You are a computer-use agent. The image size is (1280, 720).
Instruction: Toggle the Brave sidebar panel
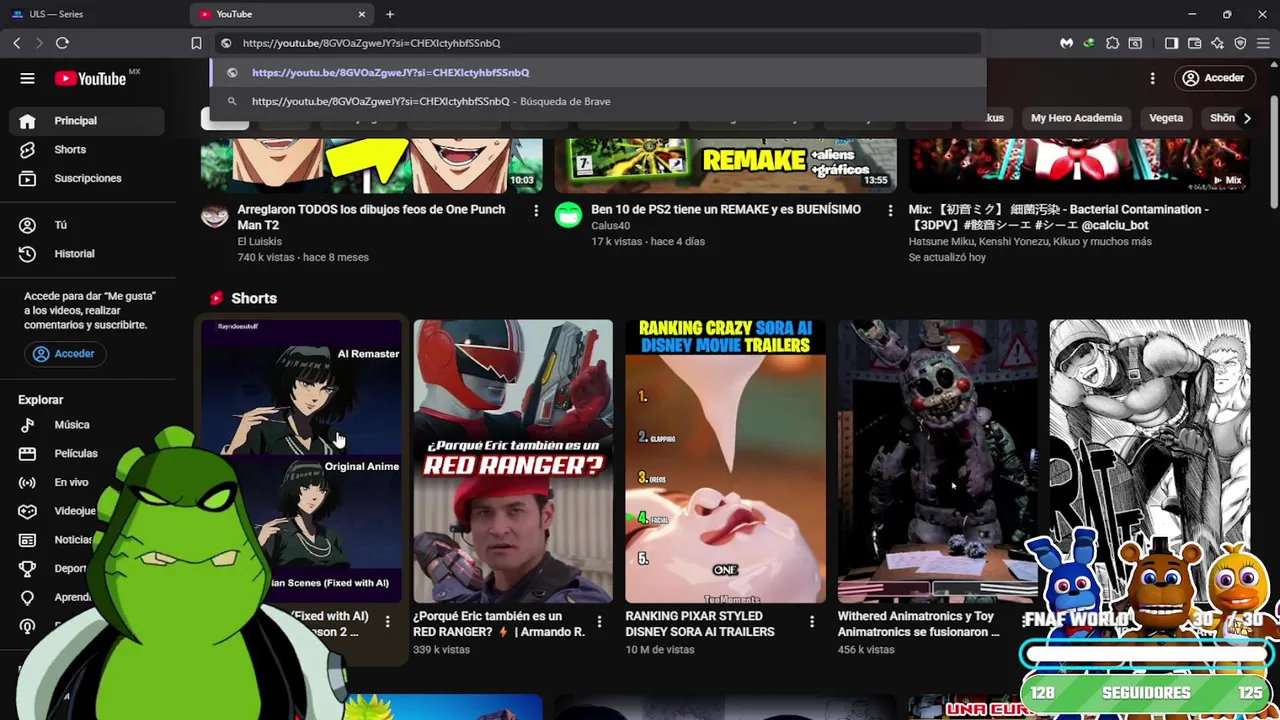coord(1172,43)
